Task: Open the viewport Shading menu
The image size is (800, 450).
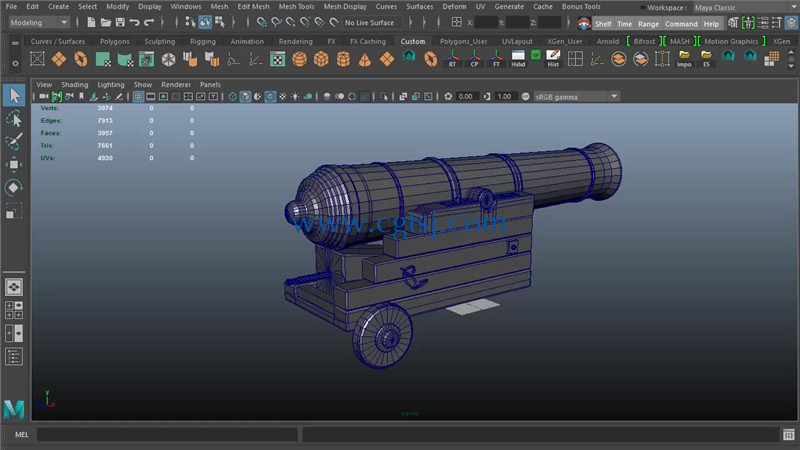Action: pyautogui.click(x=74, y=85)
